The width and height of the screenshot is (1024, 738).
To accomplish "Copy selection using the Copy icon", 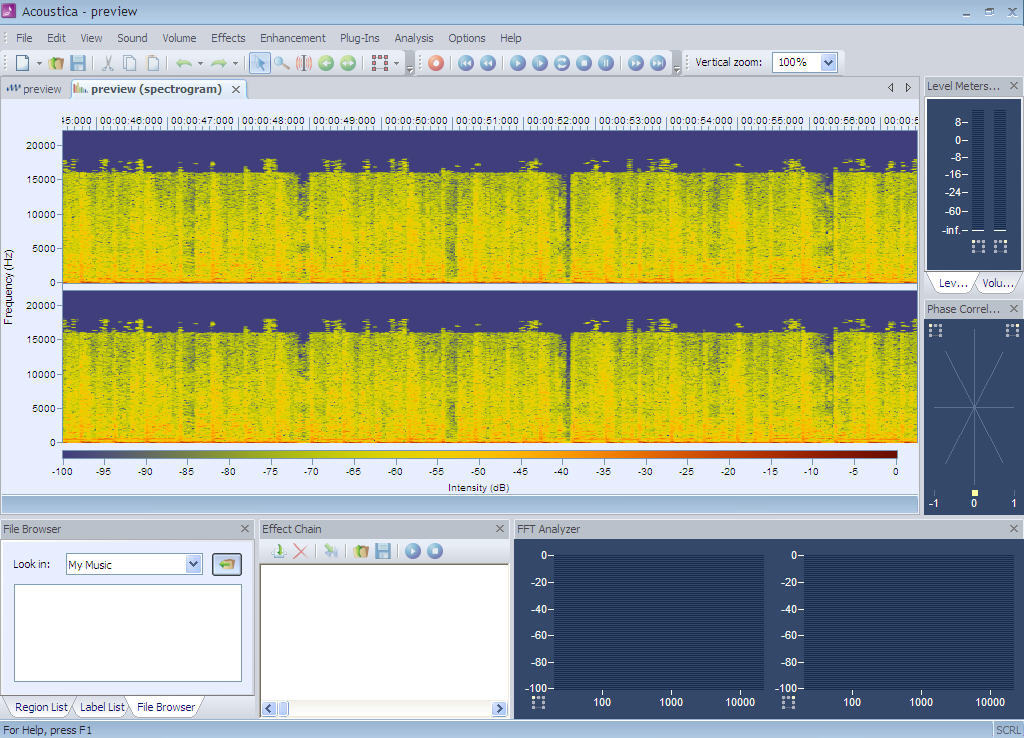I will pyautogui.click(x=130, y=63).
